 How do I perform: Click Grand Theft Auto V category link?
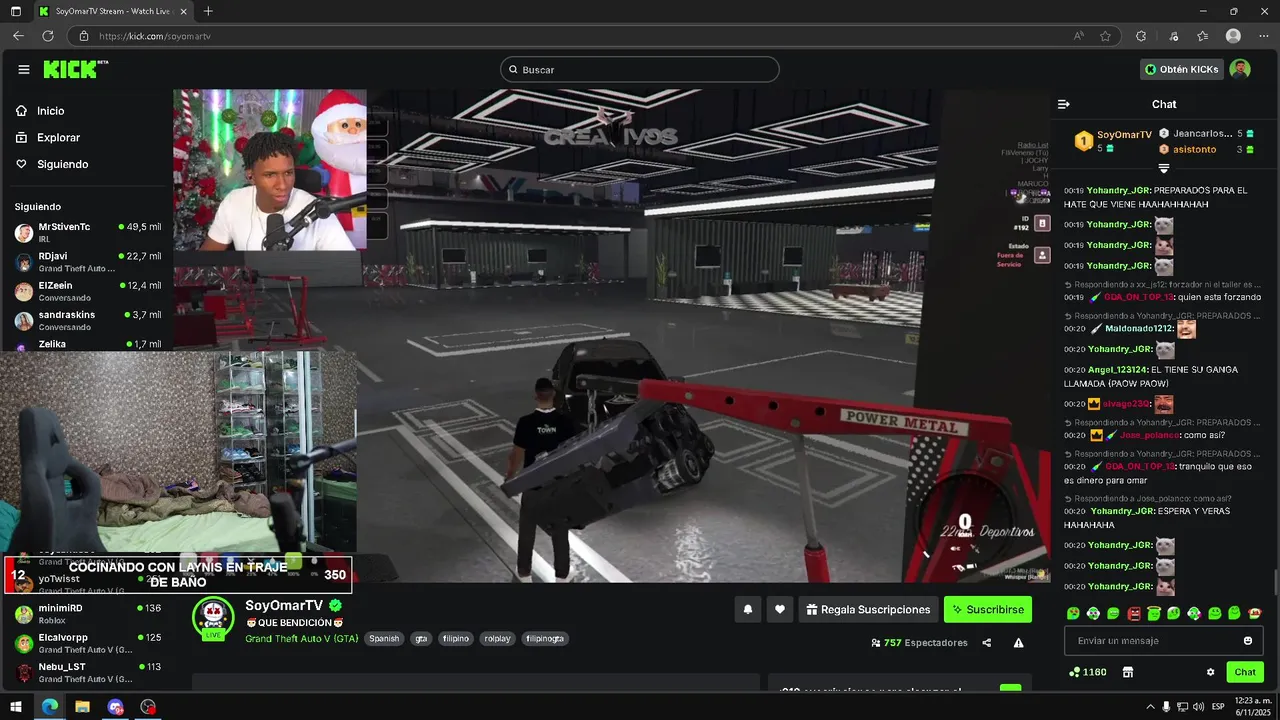[x=301, y=638]
